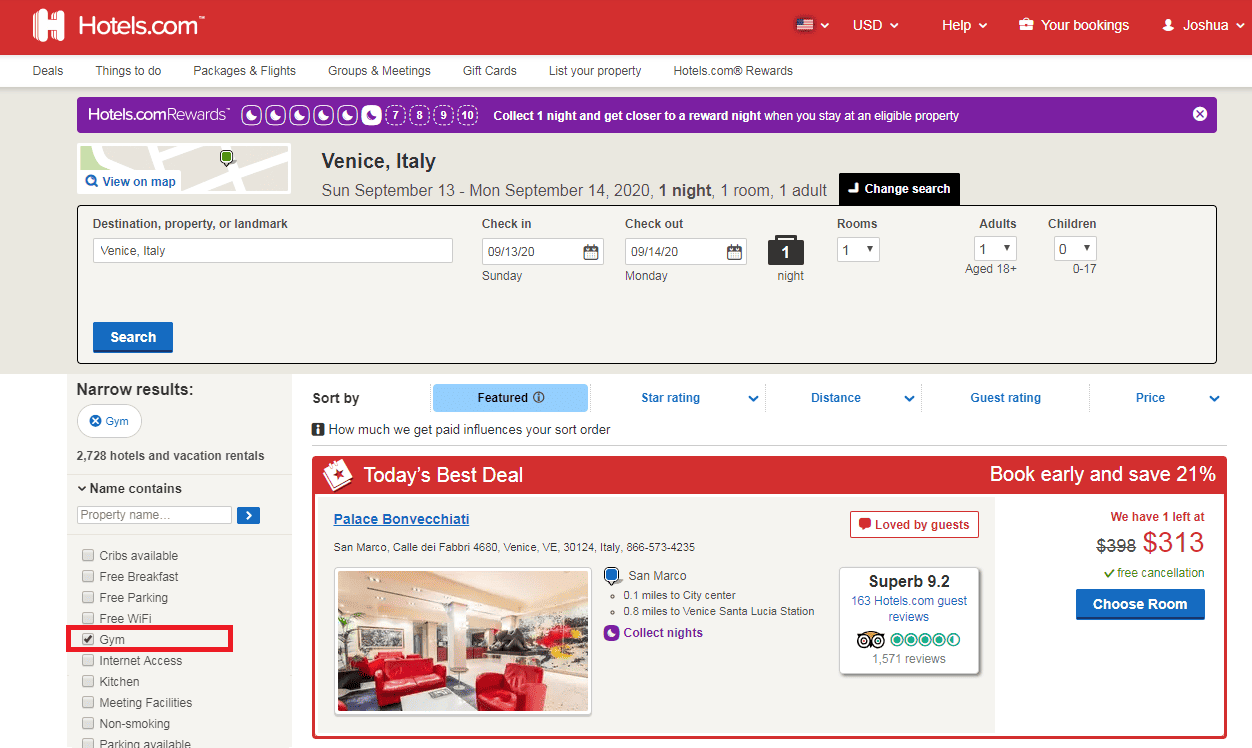Image resolution: width=1252 pixels, height=748 pixels.
Task: Select the Packages & Flights menu item
Action: click(244, 71)
